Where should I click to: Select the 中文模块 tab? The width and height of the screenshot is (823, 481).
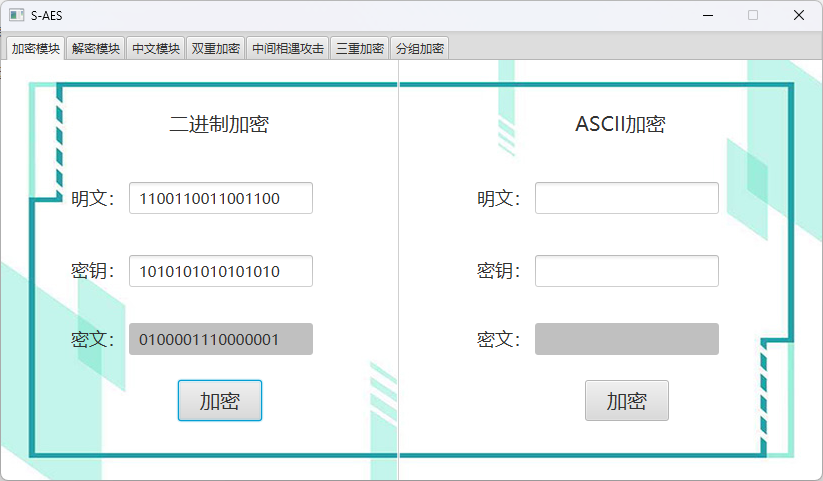click(155, 48)
